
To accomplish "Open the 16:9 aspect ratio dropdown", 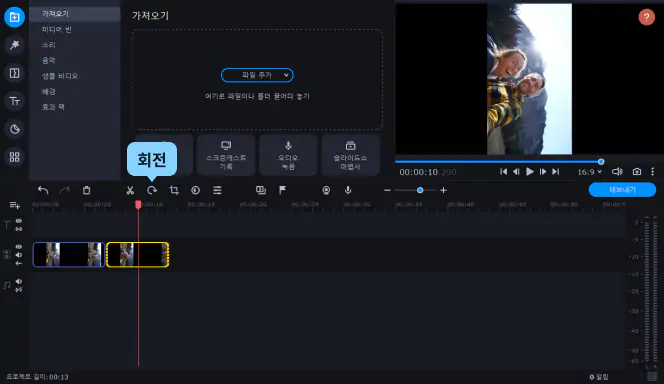I will click(589, 172).
